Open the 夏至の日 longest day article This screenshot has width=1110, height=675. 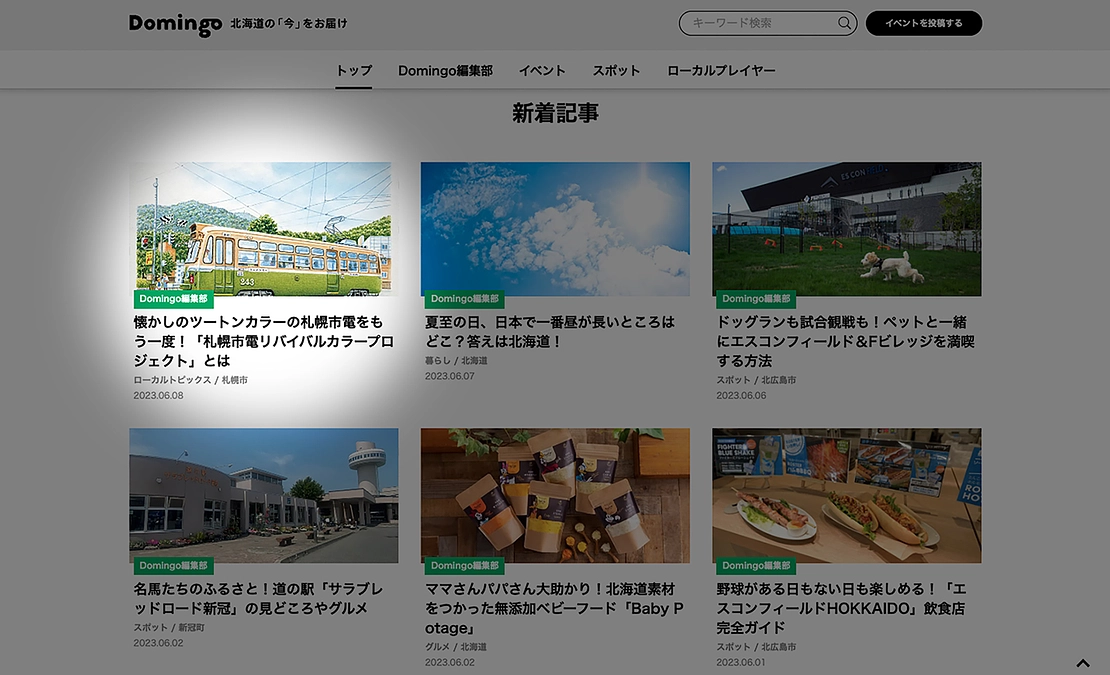(x=549, y=330)
